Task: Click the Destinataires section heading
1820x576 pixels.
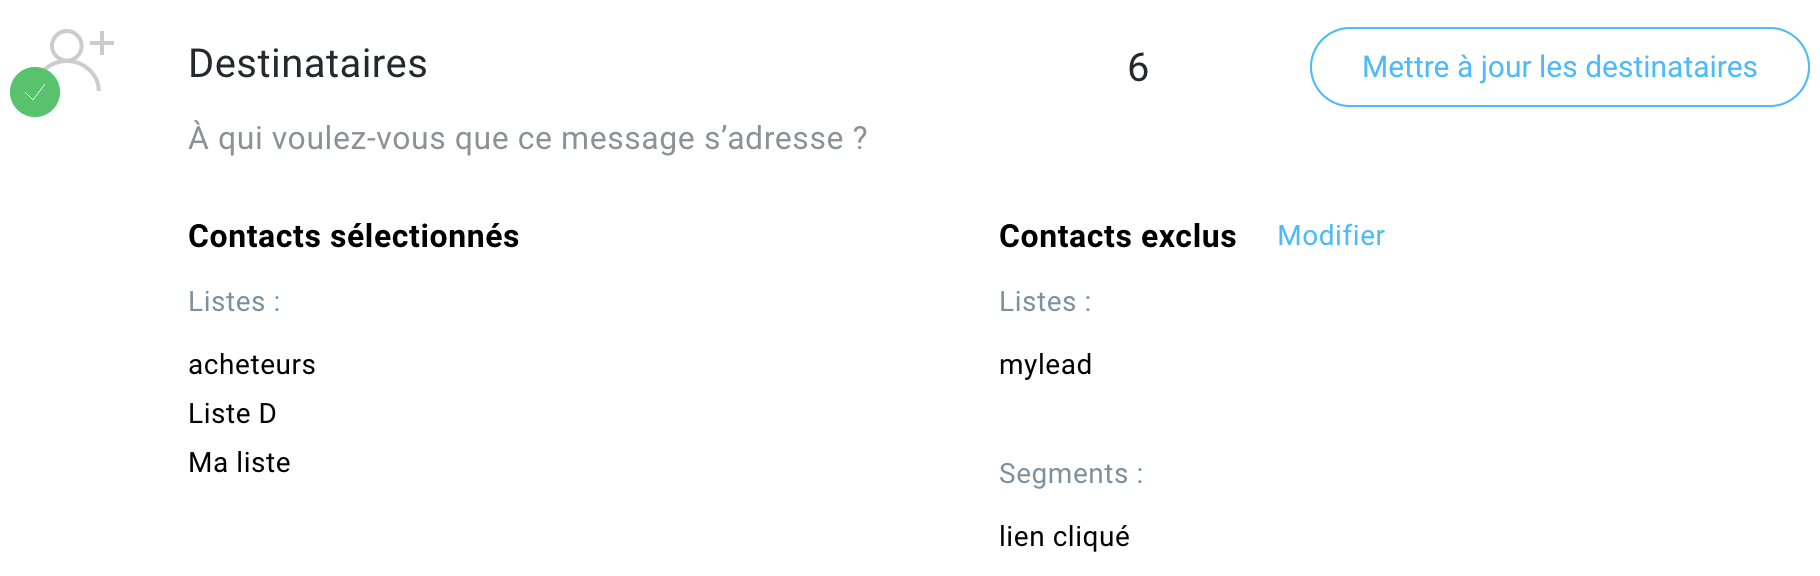Action: coord(308,64)
